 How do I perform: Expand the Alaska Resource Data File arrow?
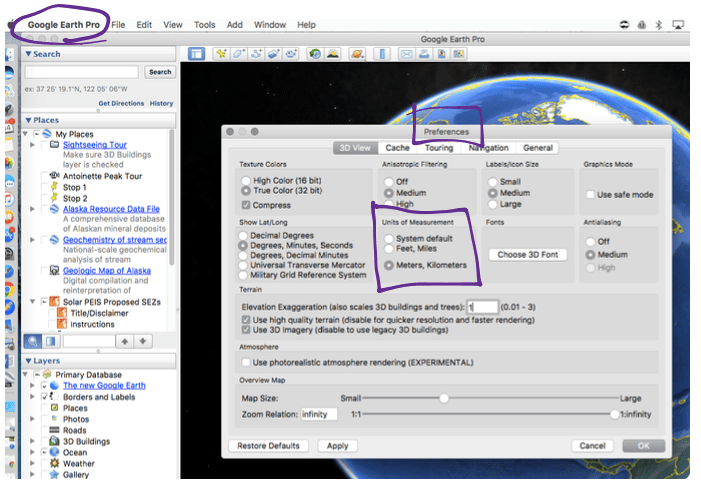pos(32,209)
